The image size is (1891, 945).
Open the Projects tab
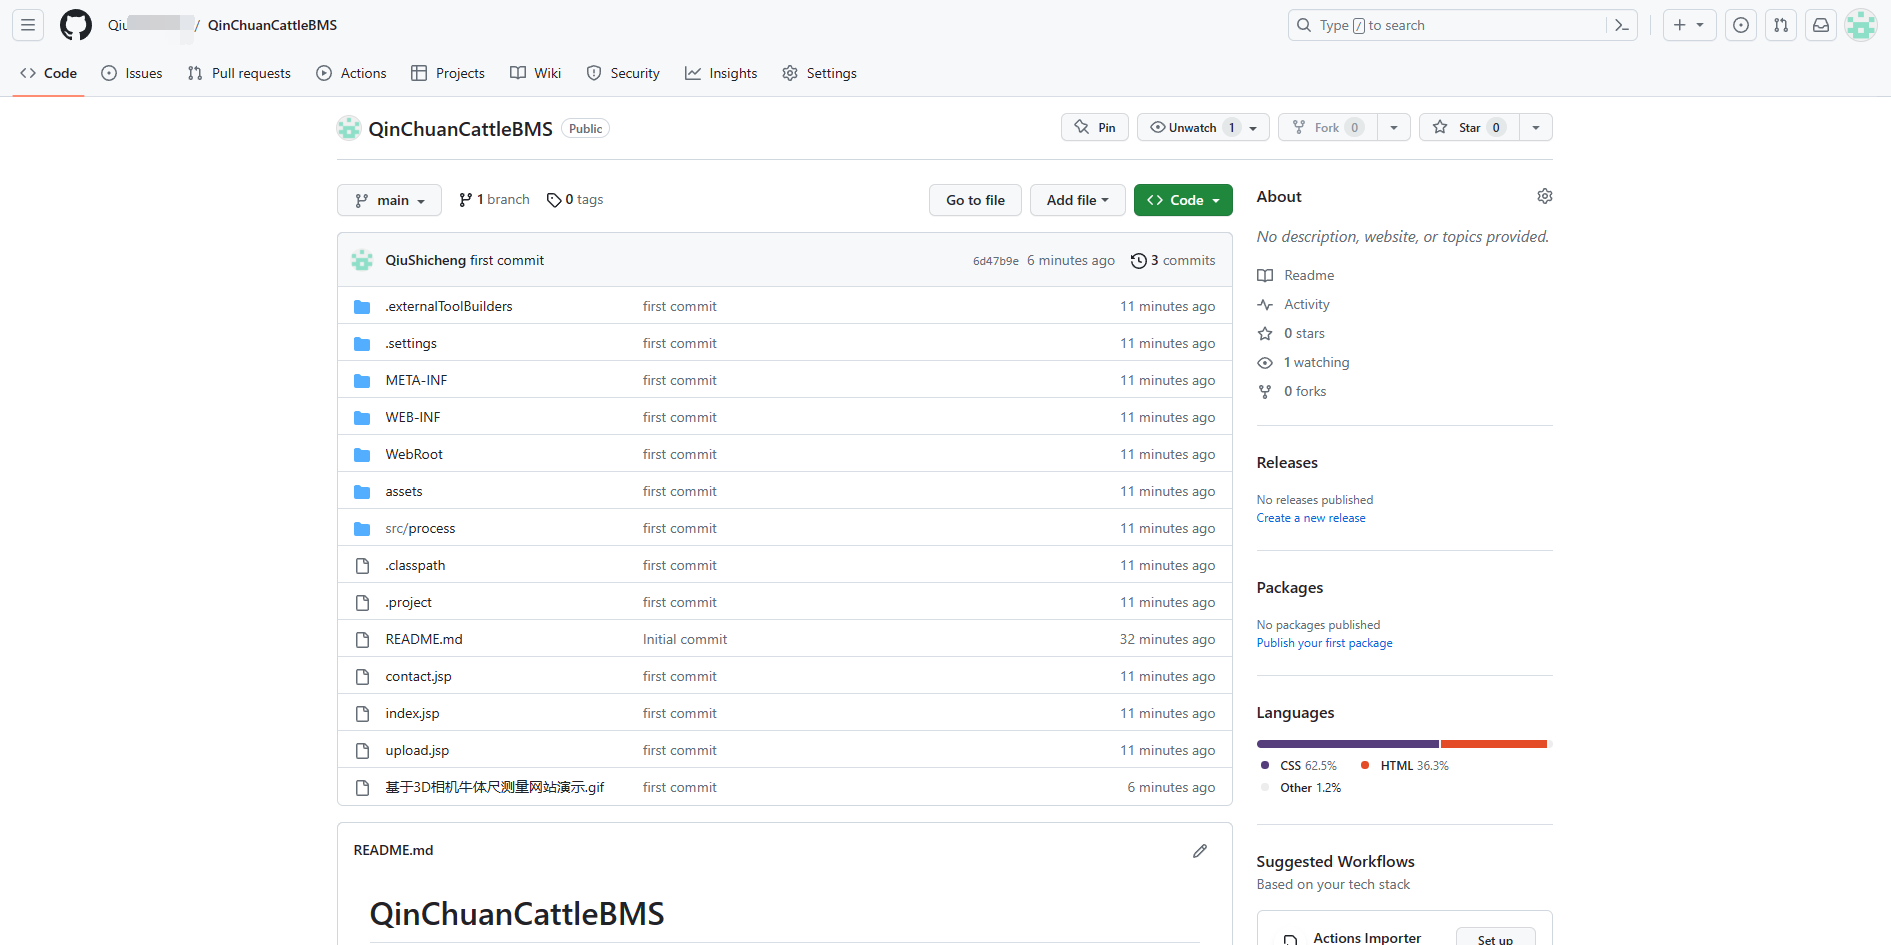point(448,73)
